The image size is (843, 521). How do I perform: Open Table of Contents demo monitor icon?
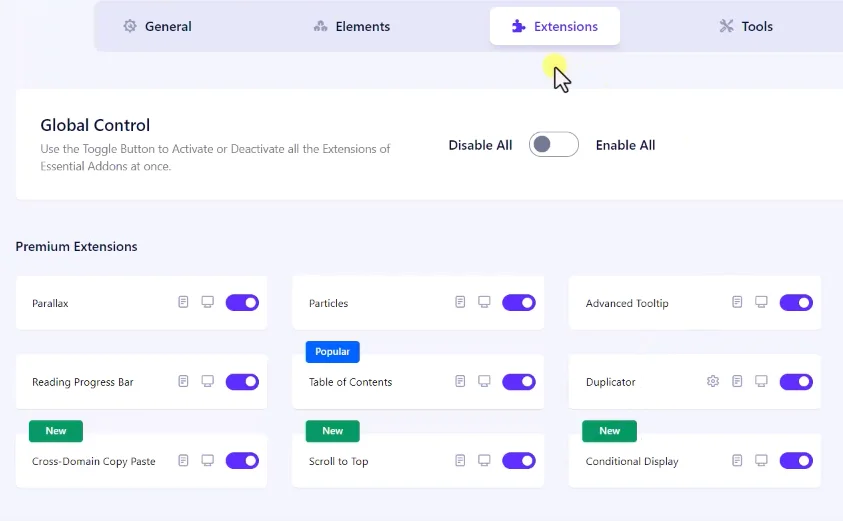pos(484,381)
